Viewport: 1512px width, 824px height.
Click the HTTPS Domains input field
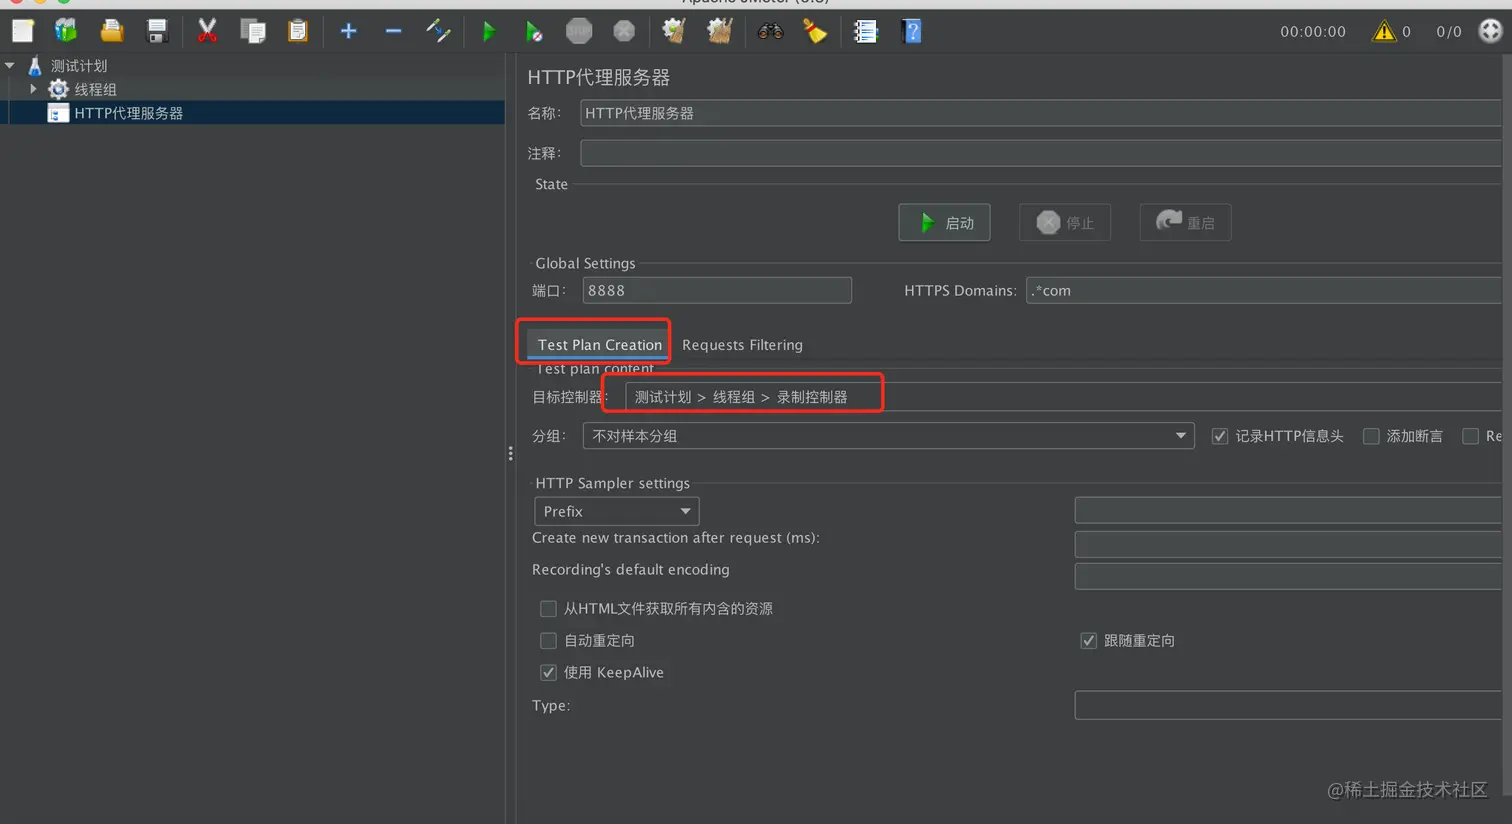click(1263, 291)
